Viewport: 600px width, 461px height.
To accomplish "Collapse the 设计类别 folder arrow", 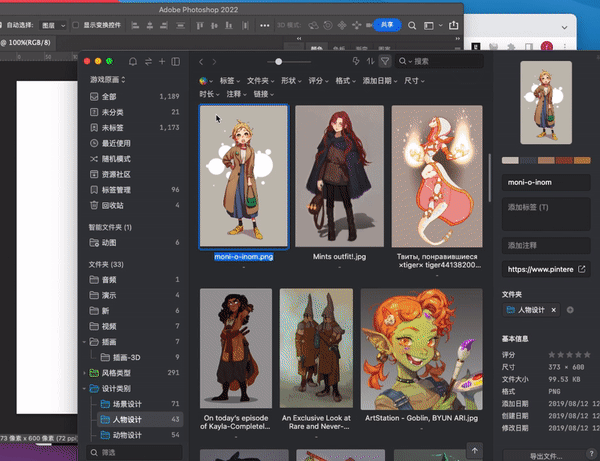I will click(84, 389).
